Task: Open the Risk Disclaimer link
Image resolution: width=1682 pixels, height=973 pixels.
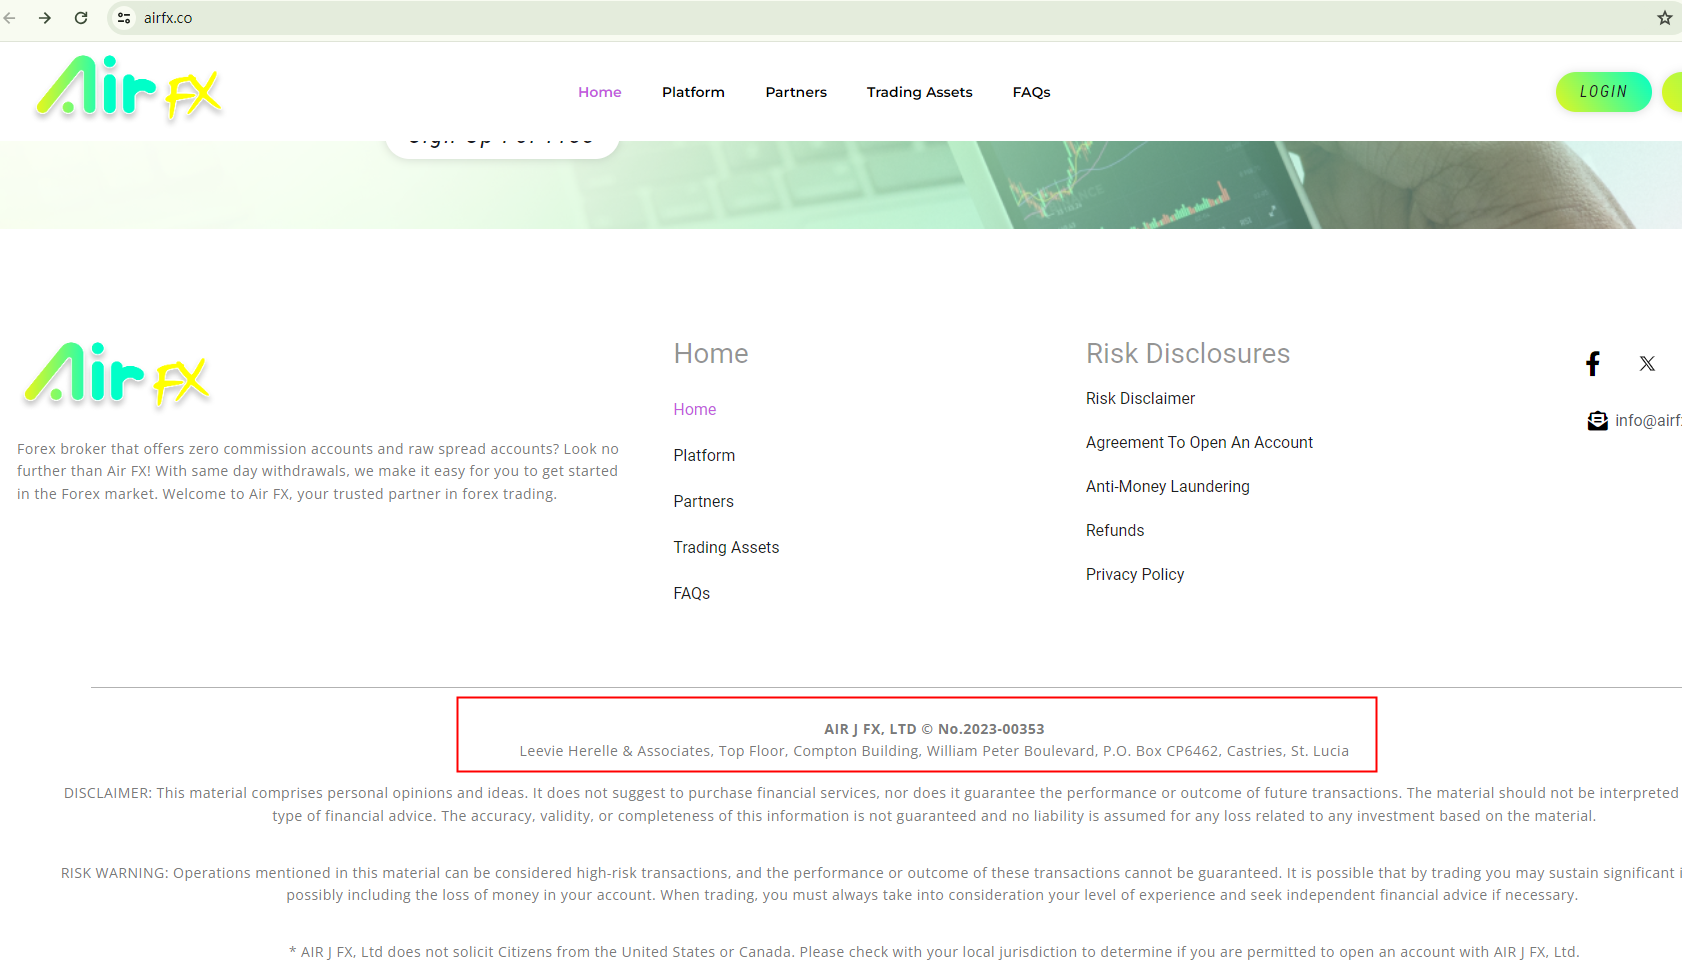Action: (1141, 398)
